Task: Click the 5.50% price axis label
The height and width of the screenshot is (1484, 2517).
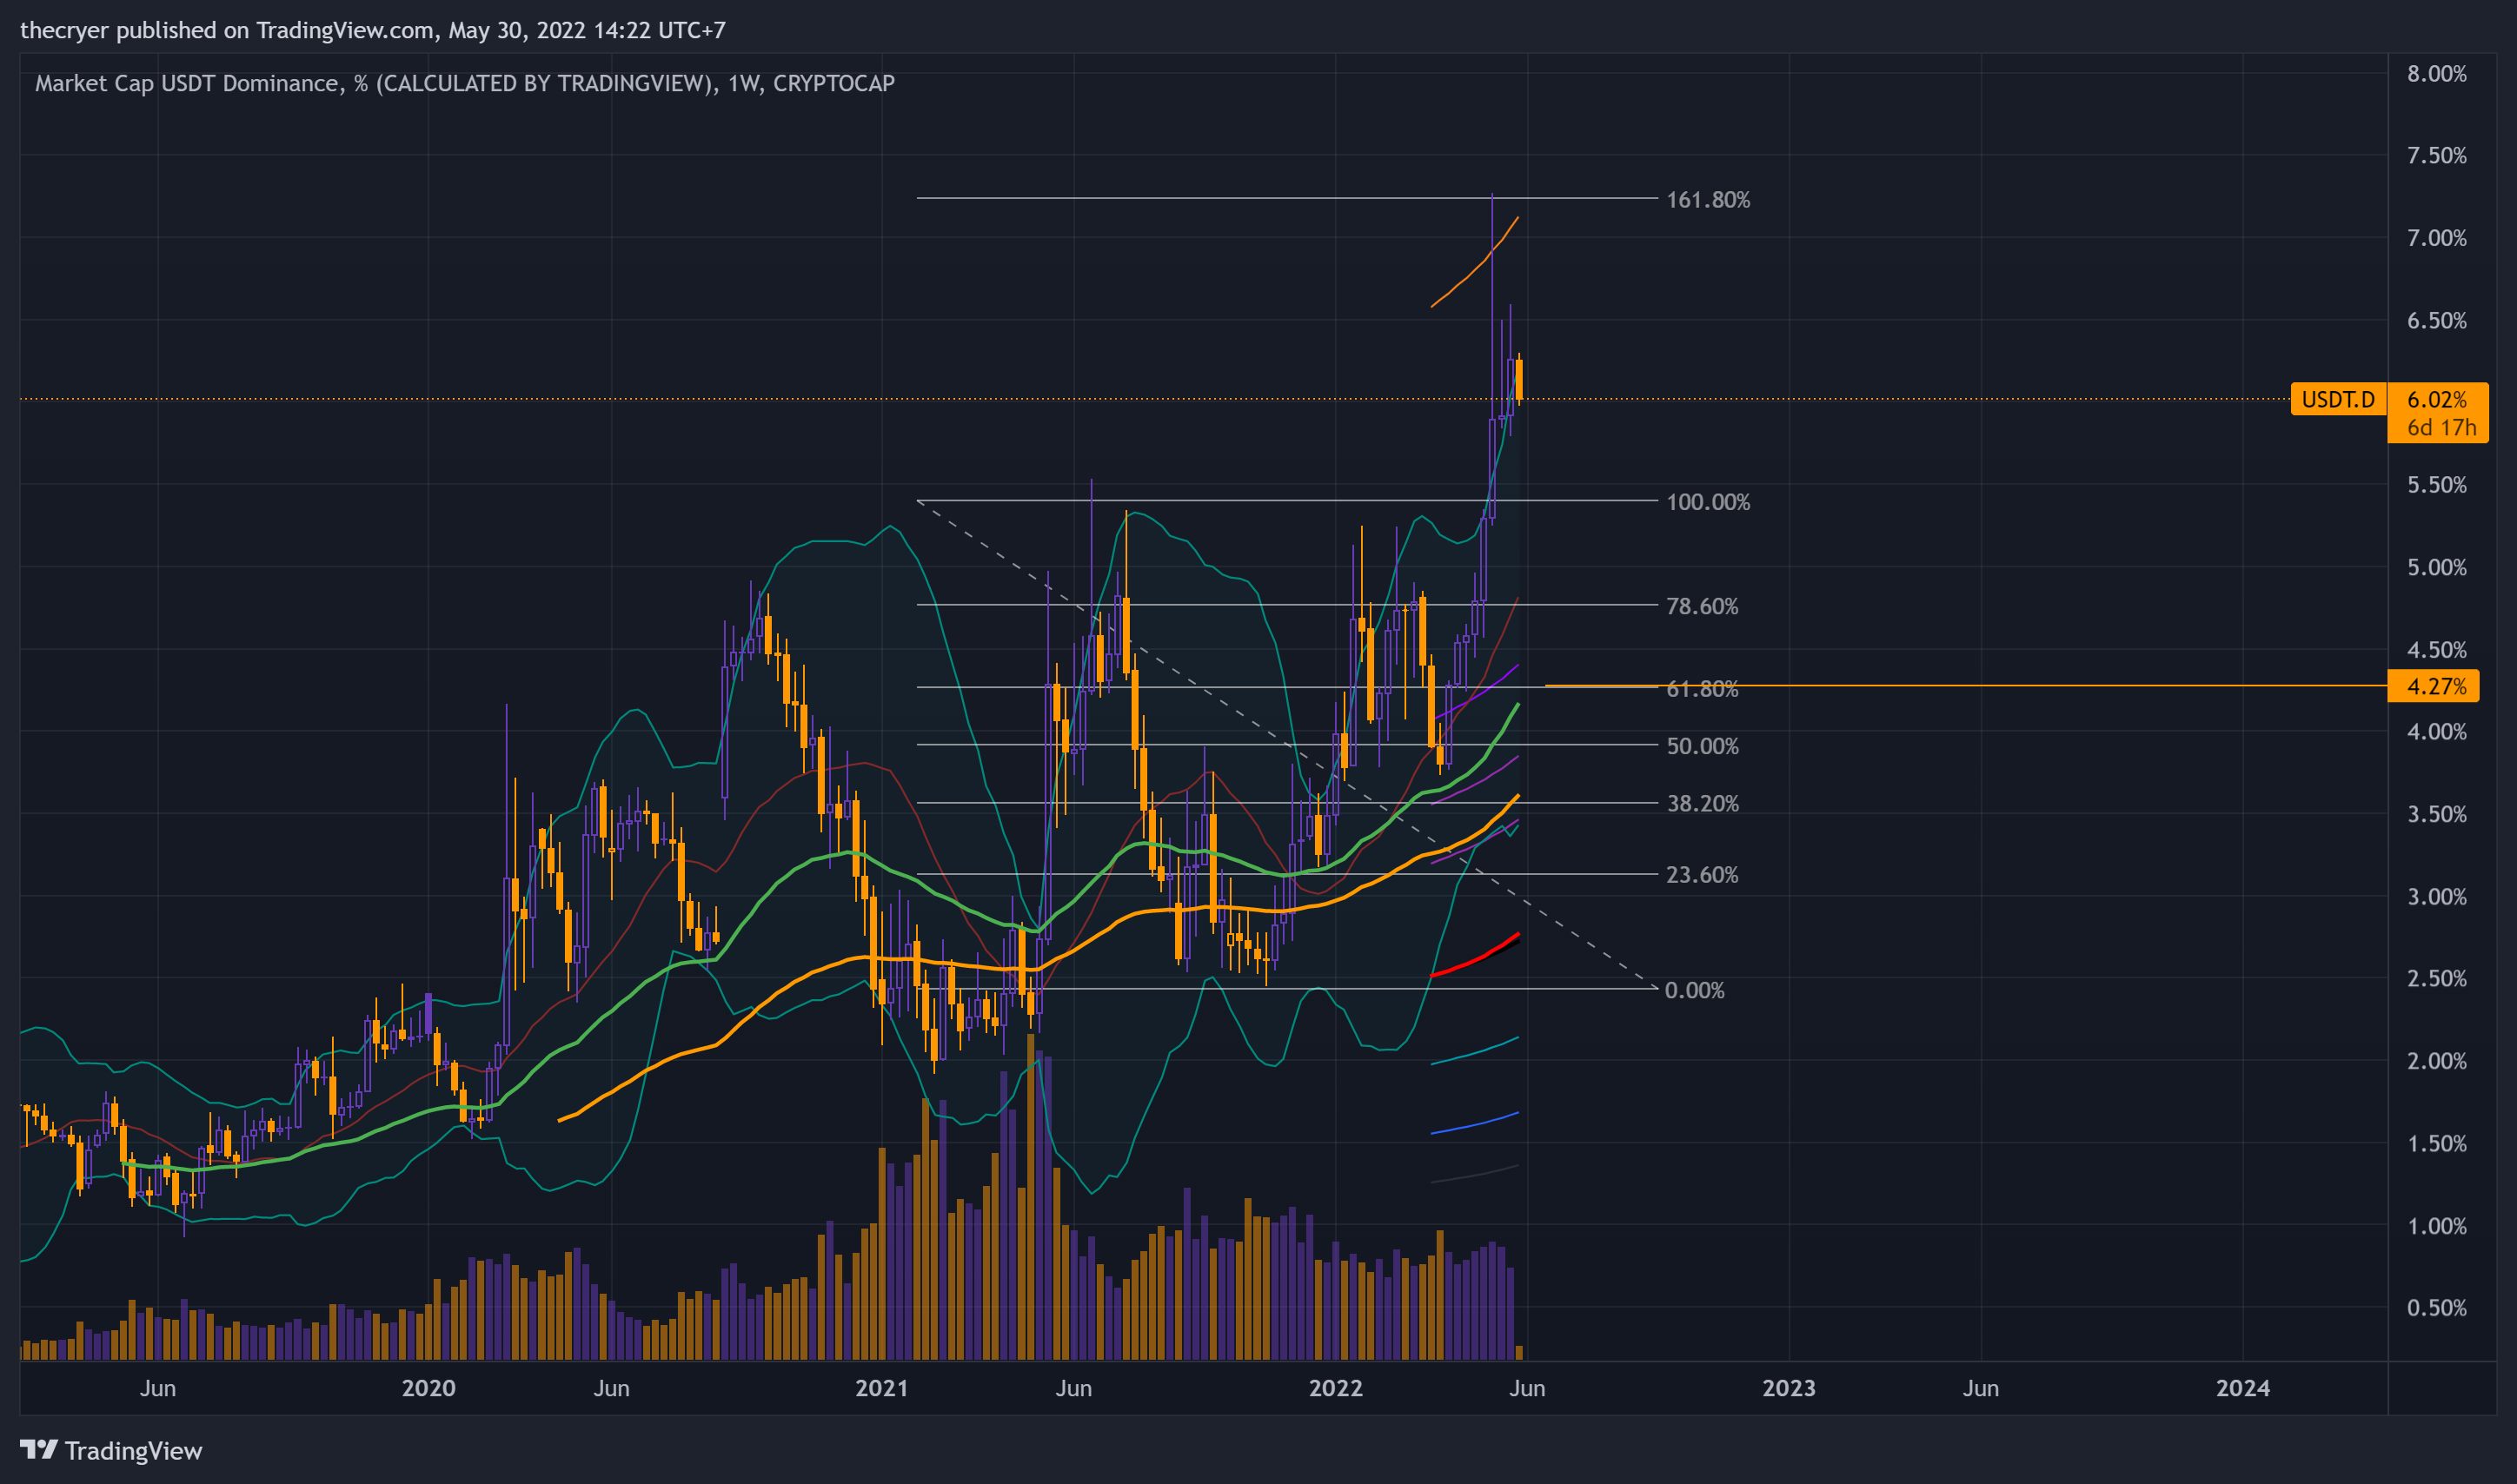Action: click(2436, 485)
